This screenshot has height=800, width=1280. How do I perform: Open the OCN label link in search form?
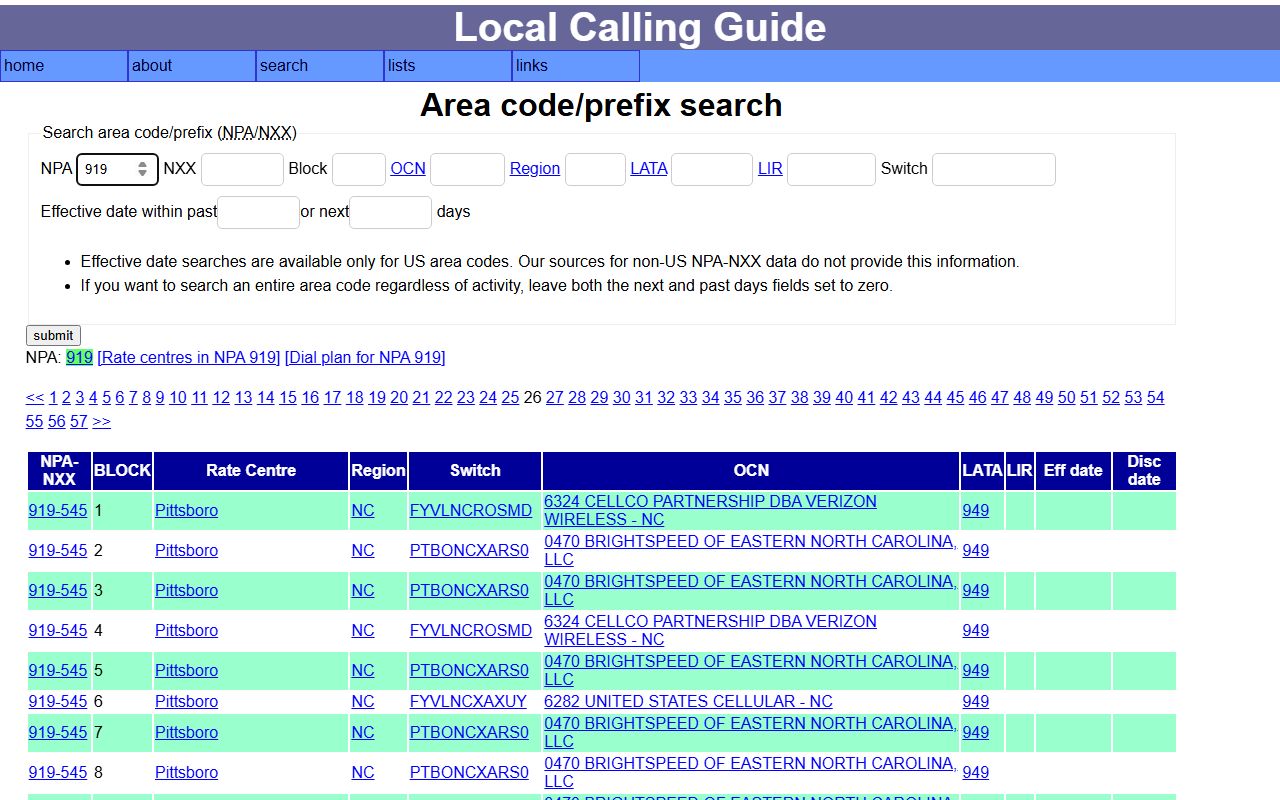pos(408,169)
